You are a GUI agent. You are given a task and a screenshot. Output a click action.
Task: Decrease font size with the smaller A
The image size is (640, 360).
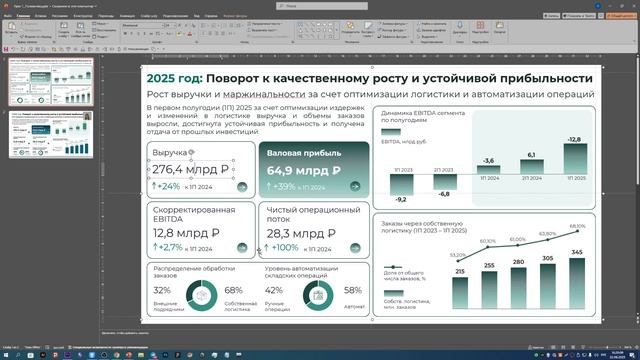pos(186,25)
